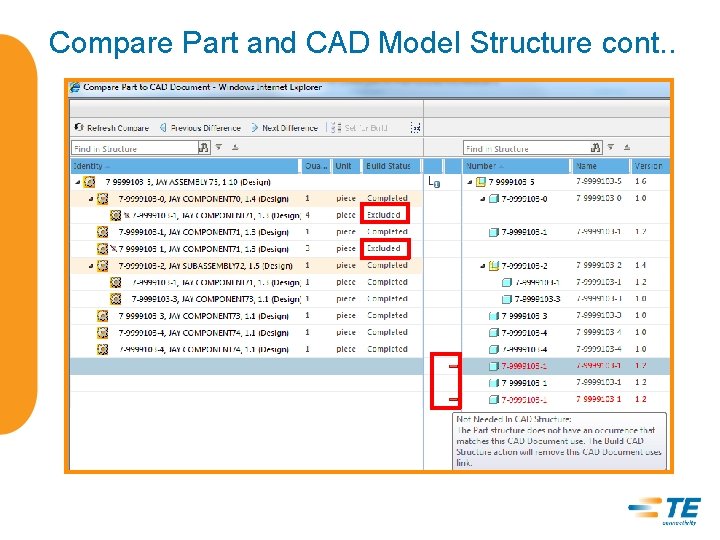Jump to Next Difference
Image resolution: width=720 pixels, height=540 pixels.
[x=285, y=128]
